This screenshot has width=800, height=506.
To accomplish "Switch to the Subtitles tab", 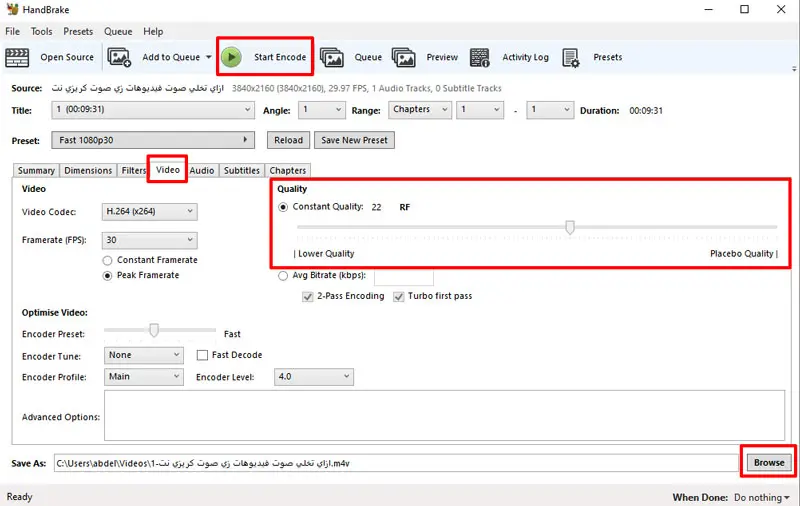I will (x=242, y=170).
